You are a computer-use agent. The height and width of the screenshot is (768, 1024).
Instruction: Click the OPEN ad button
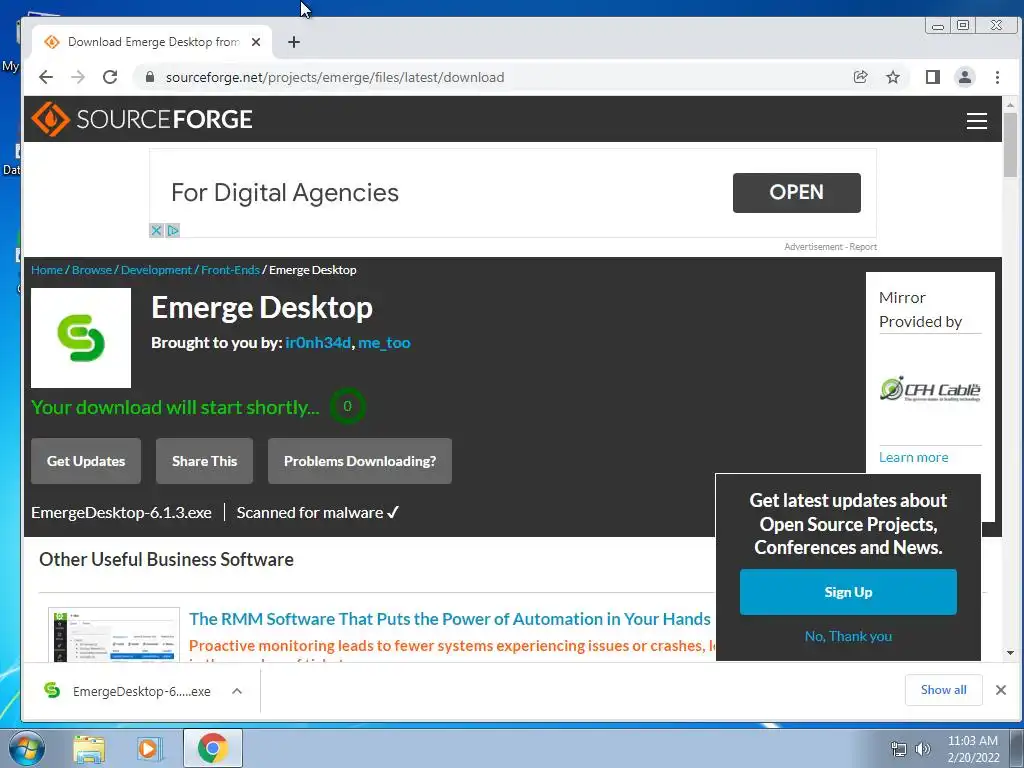[x=796, y=193]
